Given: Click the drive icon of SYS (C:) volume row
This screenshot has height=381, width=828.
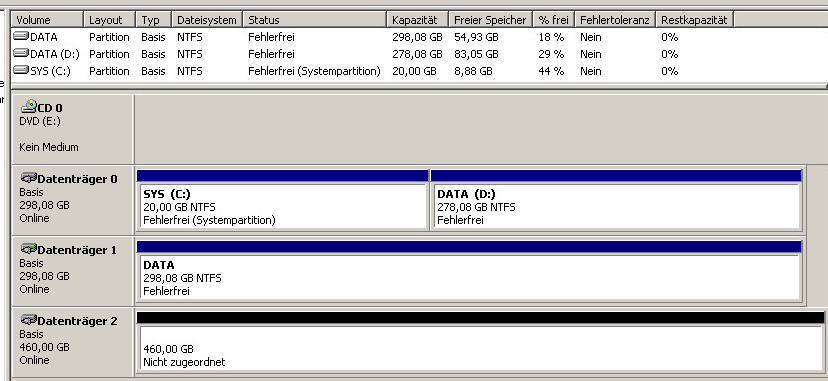Looking at the screenshot, I should click(x=21, y=70).
